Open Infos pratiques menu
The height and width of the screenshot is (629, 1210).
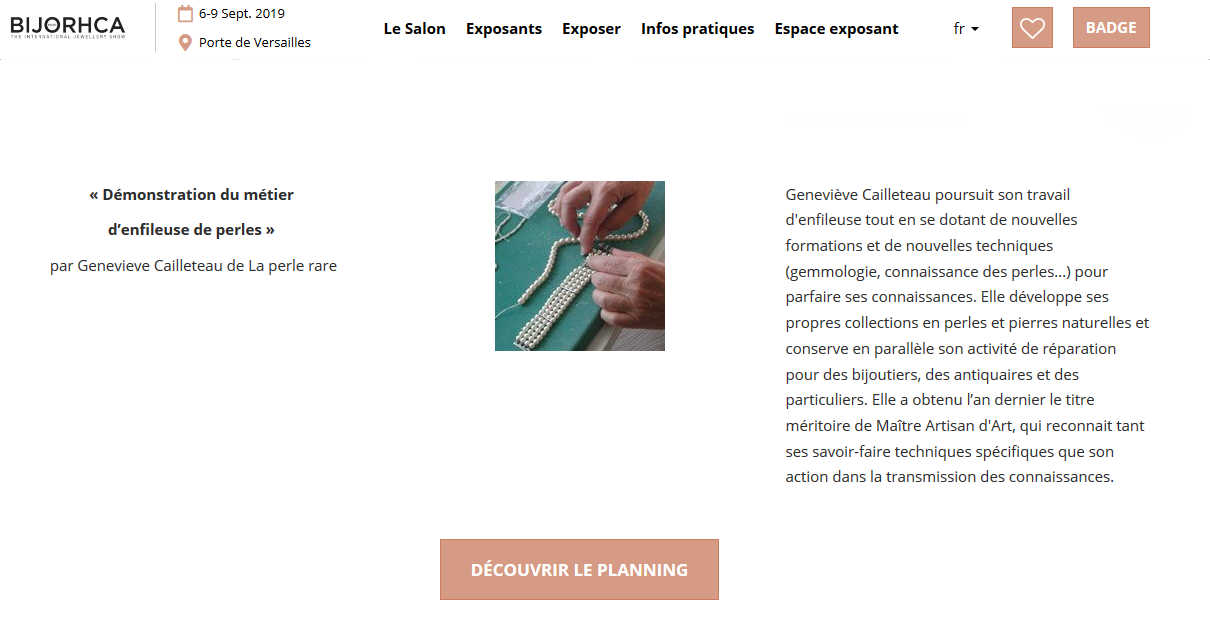[698, 29]
